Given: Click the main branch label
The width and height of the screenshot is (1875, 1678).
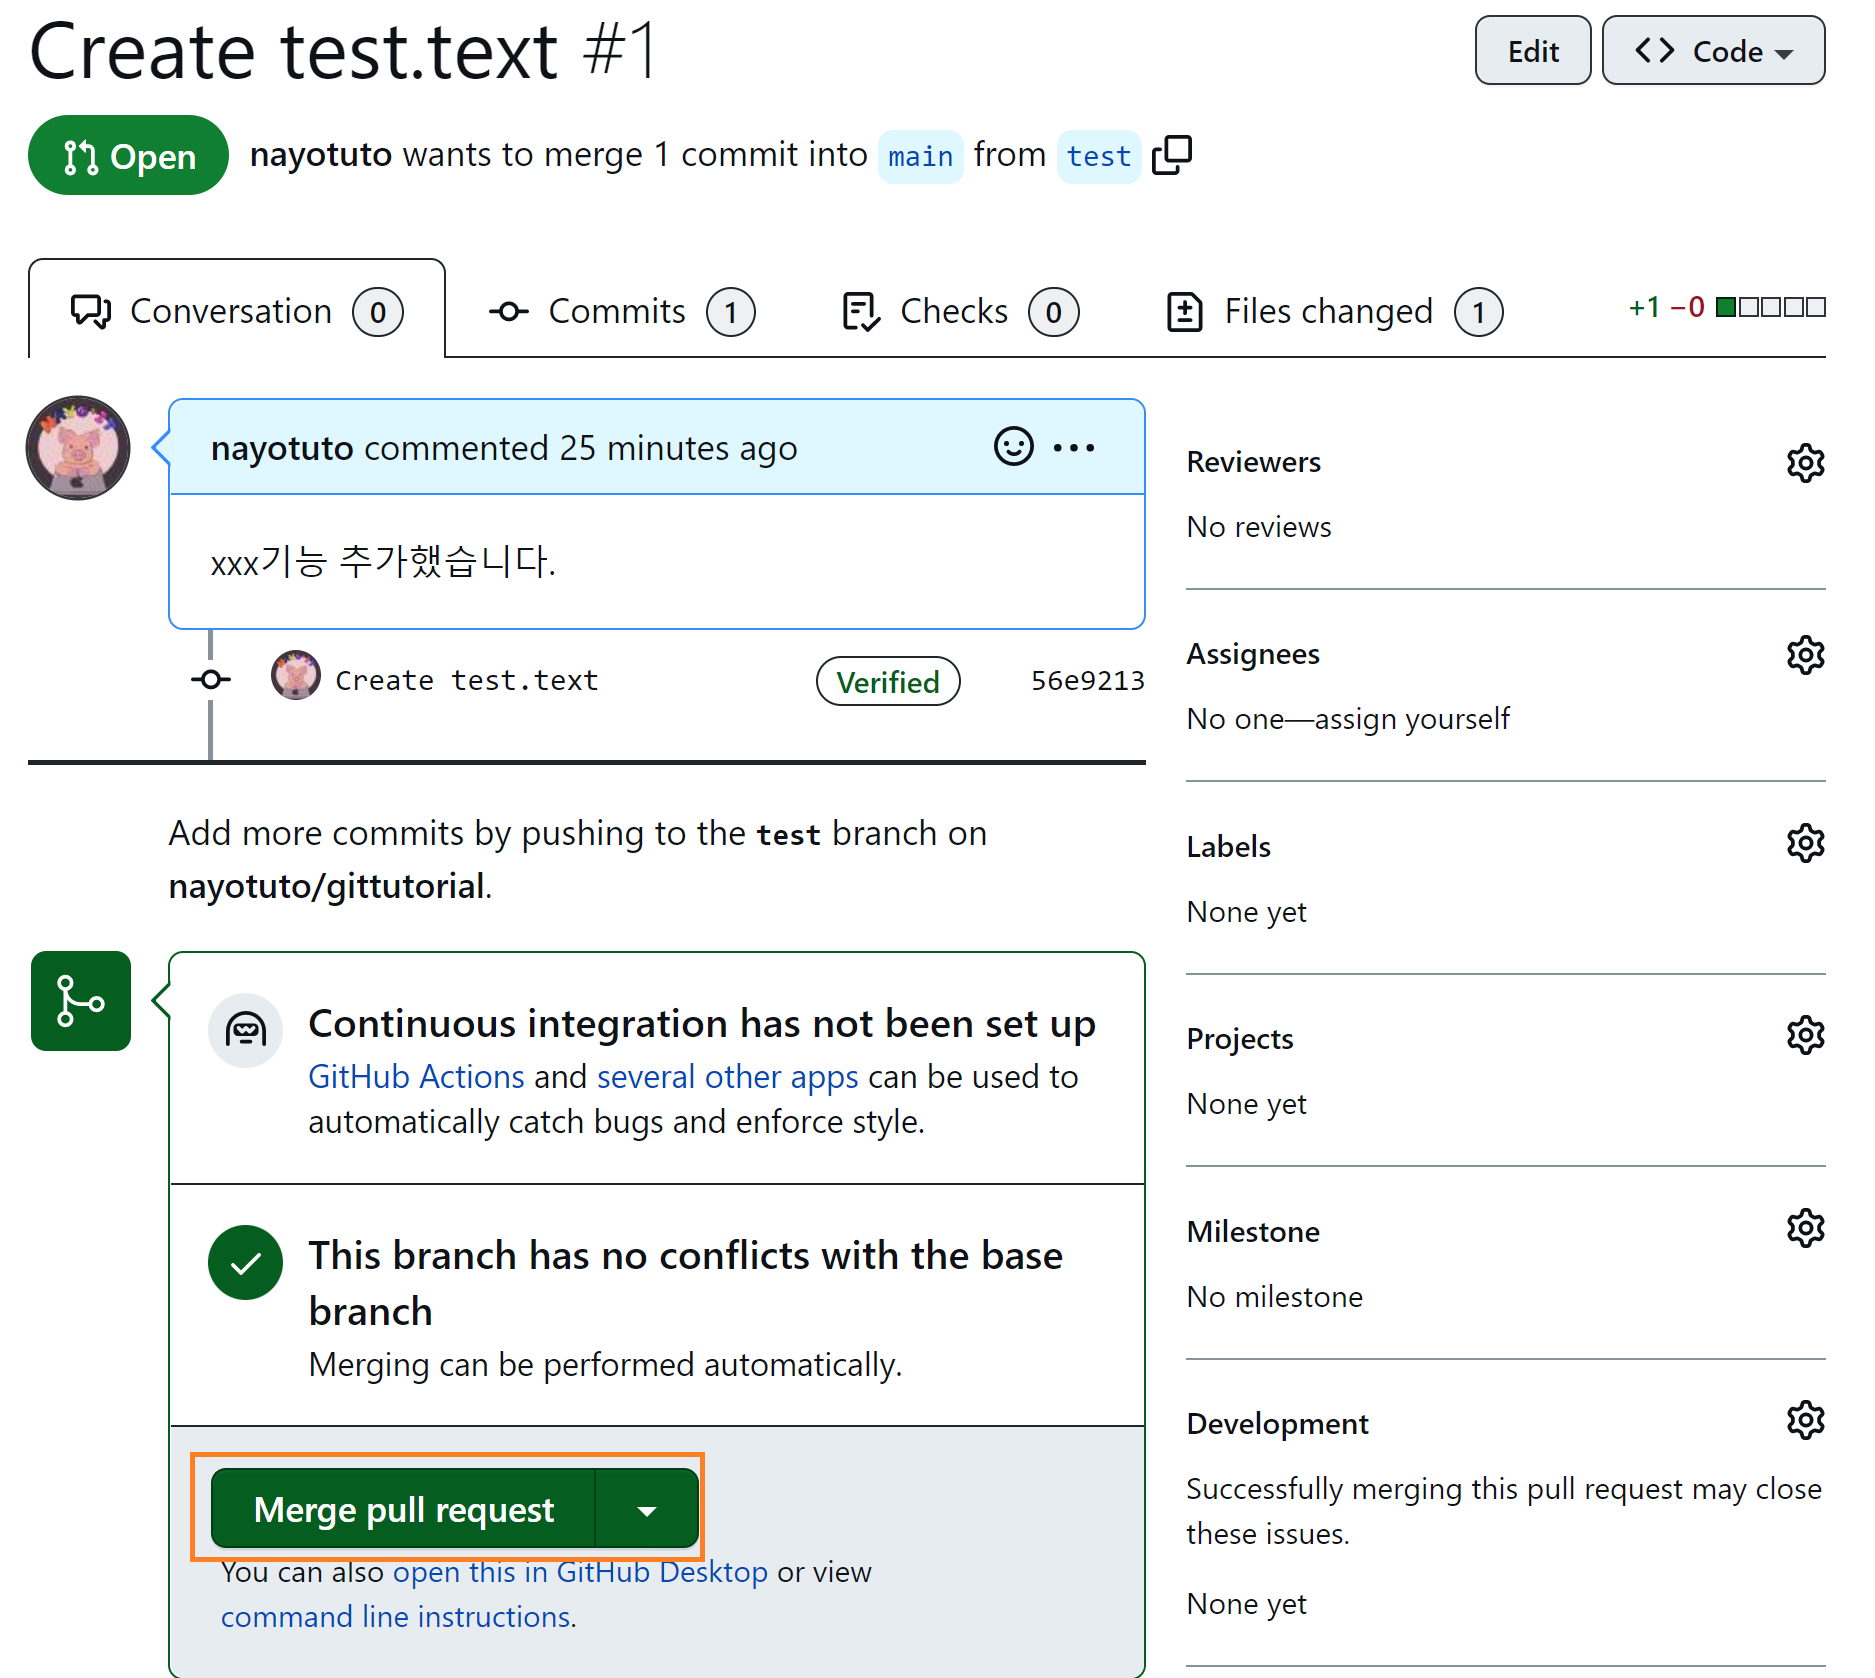Looking at the screenshot, I should pyautogui.click(x=920, y=157).
